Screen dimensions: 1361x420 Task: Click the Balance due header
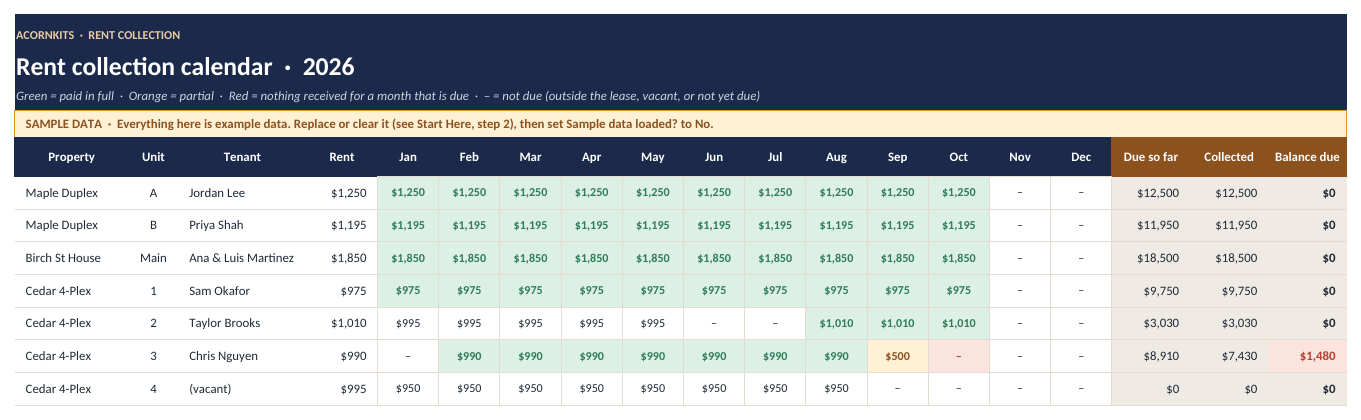1307,157
